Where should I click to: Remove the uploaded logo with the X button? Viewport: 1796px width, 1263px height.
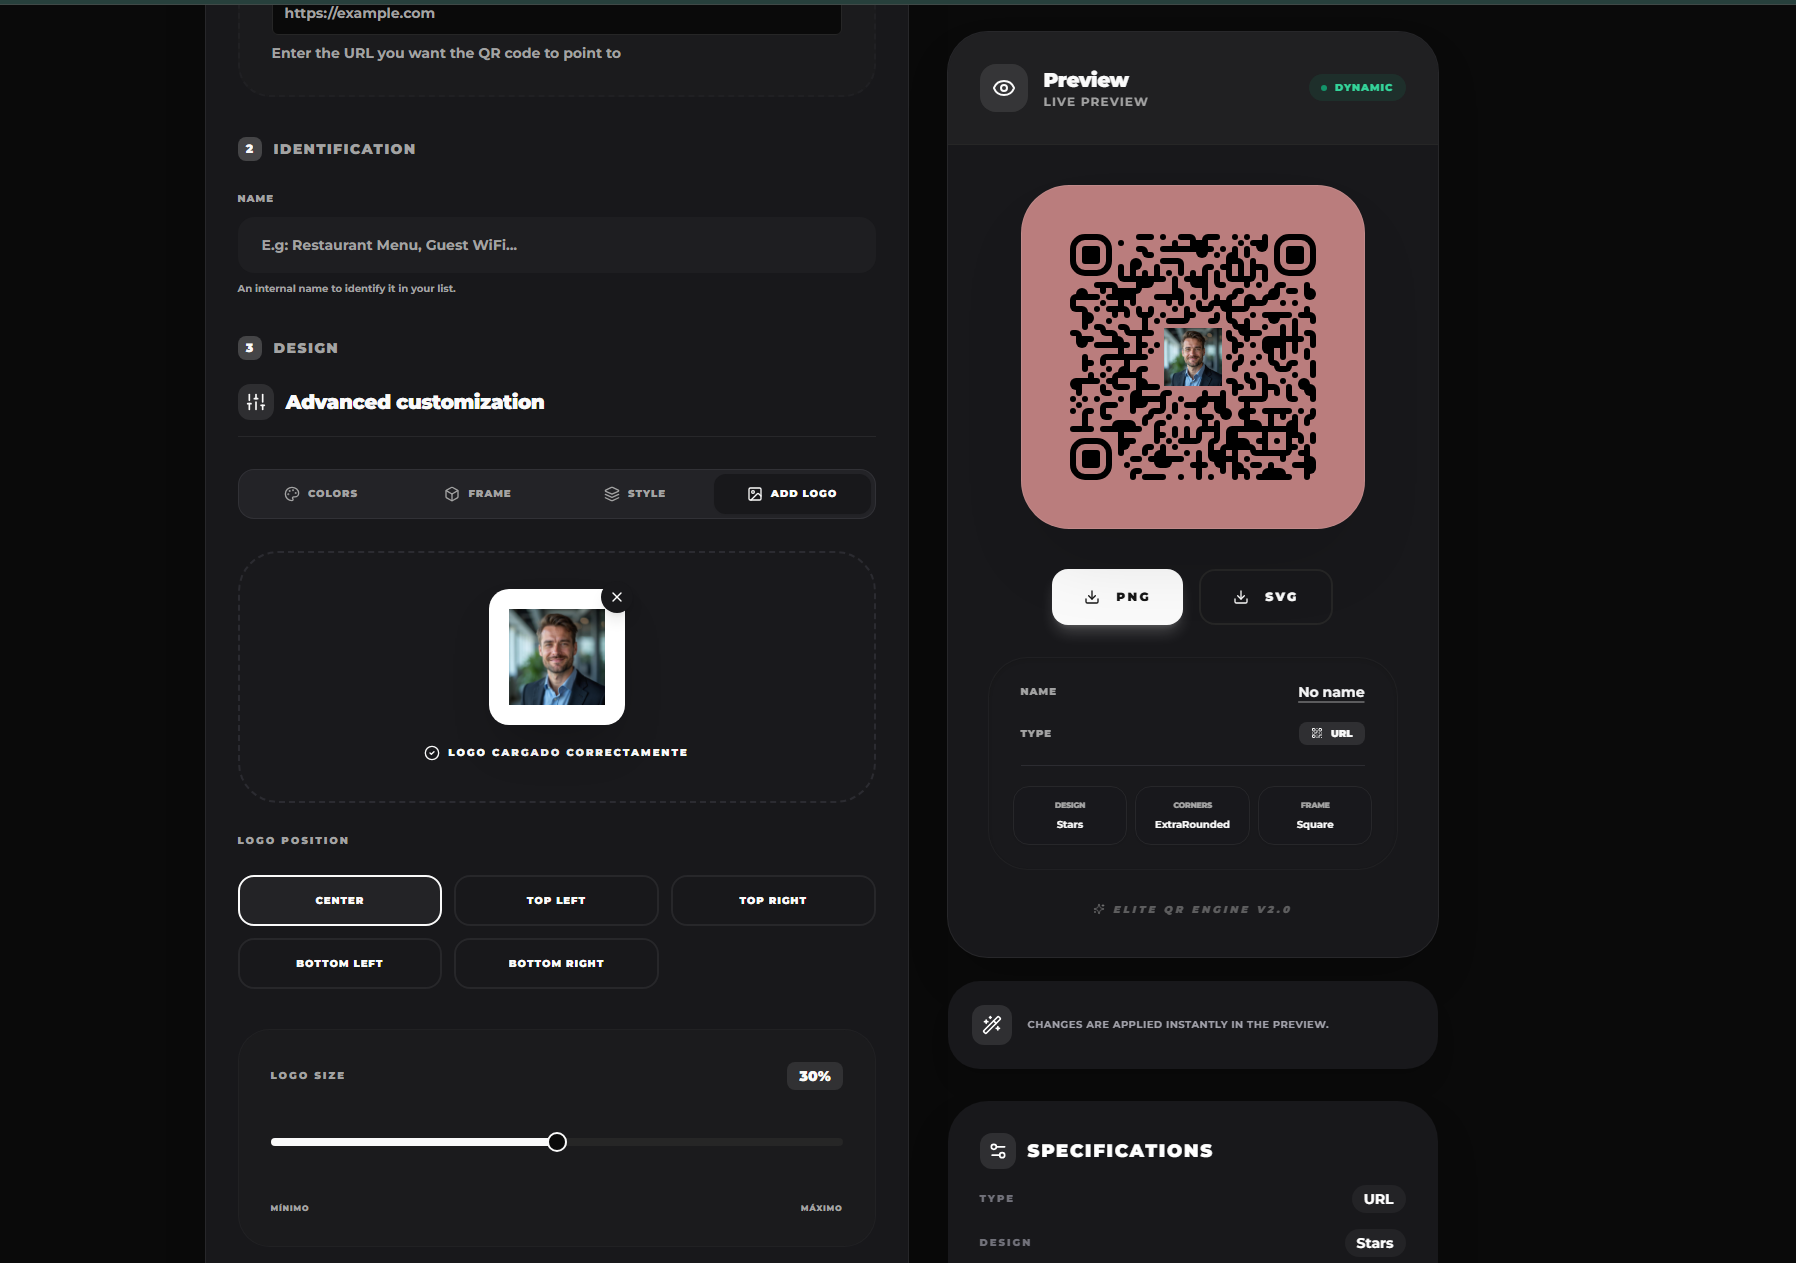click(617, 597)
